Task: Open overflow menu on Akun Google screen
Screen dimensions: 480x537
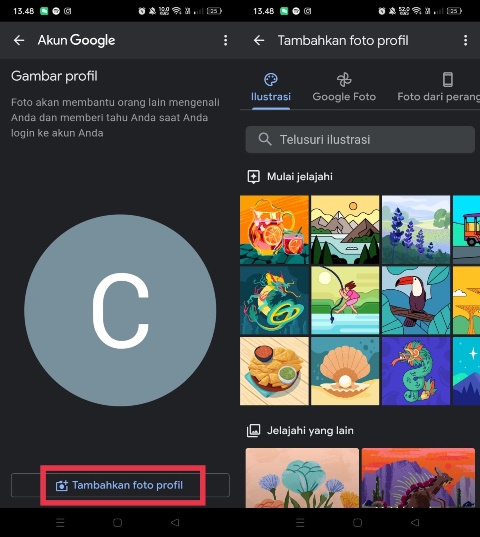Action: click(225, 40)
